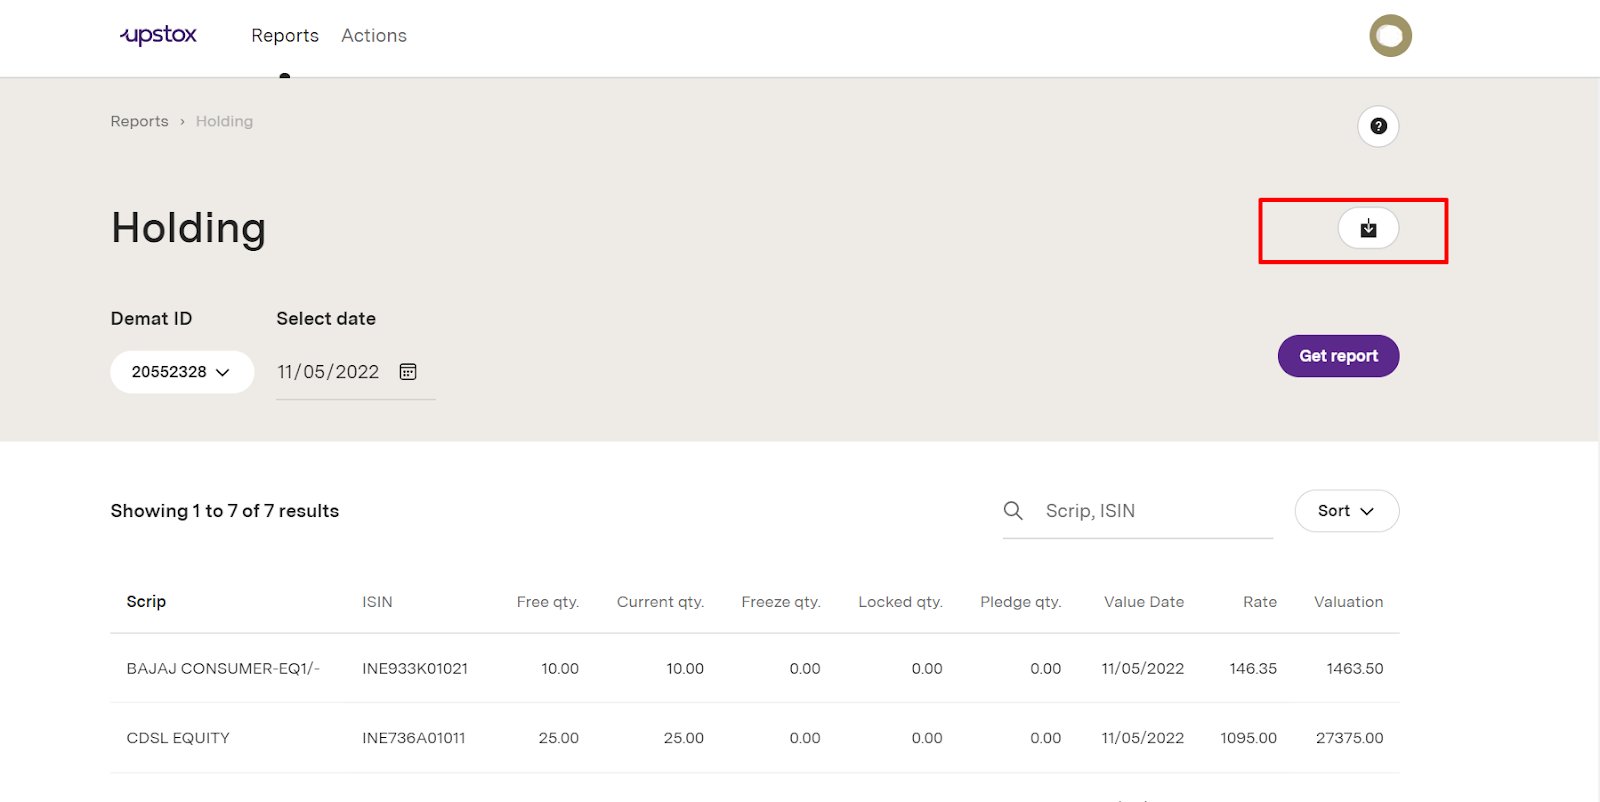The image size is (1600, 802).
Task: Click the Rate column header
Action: point(1259,602)
